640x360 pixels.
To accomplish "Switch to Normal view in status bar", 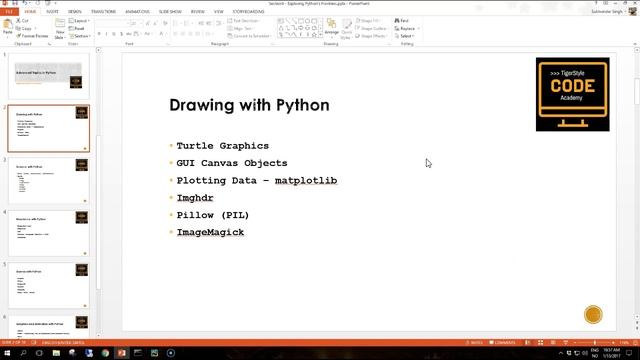I will pyautogui.click(x=528, y=342).
